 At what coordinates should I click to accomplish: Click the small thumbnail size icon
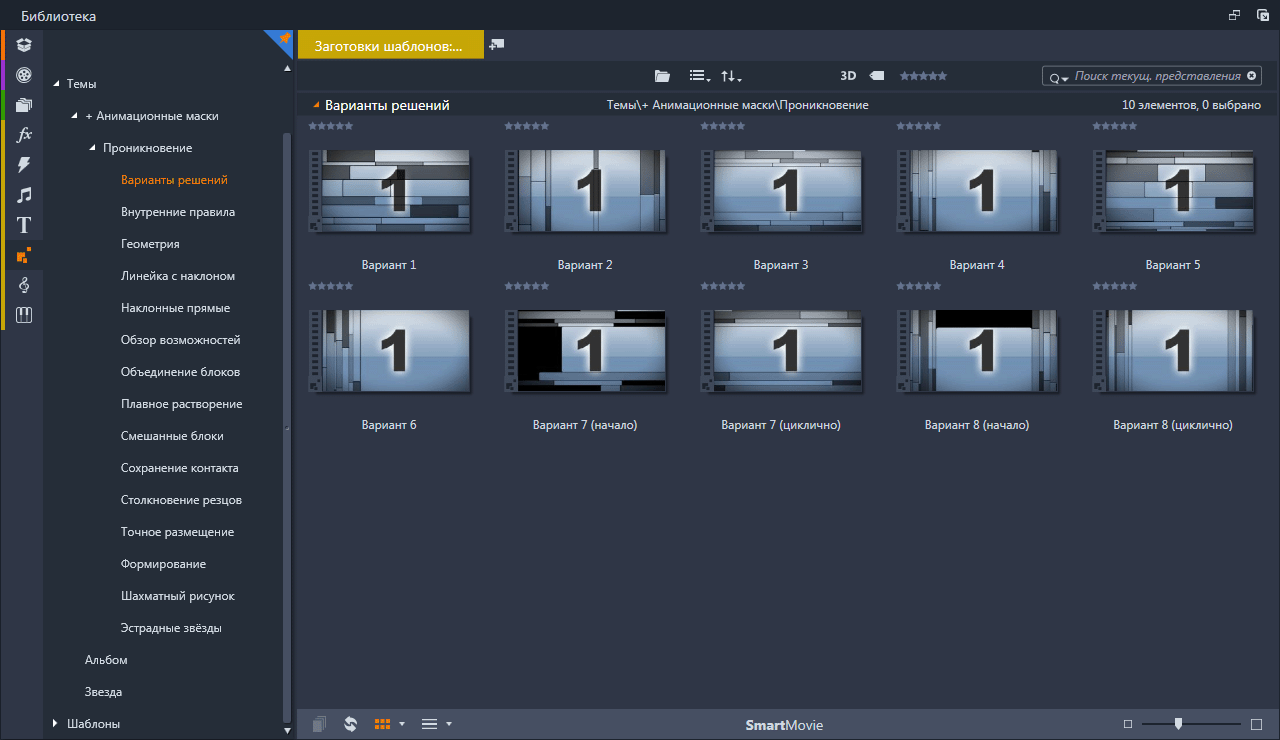tap(1128, 724)
